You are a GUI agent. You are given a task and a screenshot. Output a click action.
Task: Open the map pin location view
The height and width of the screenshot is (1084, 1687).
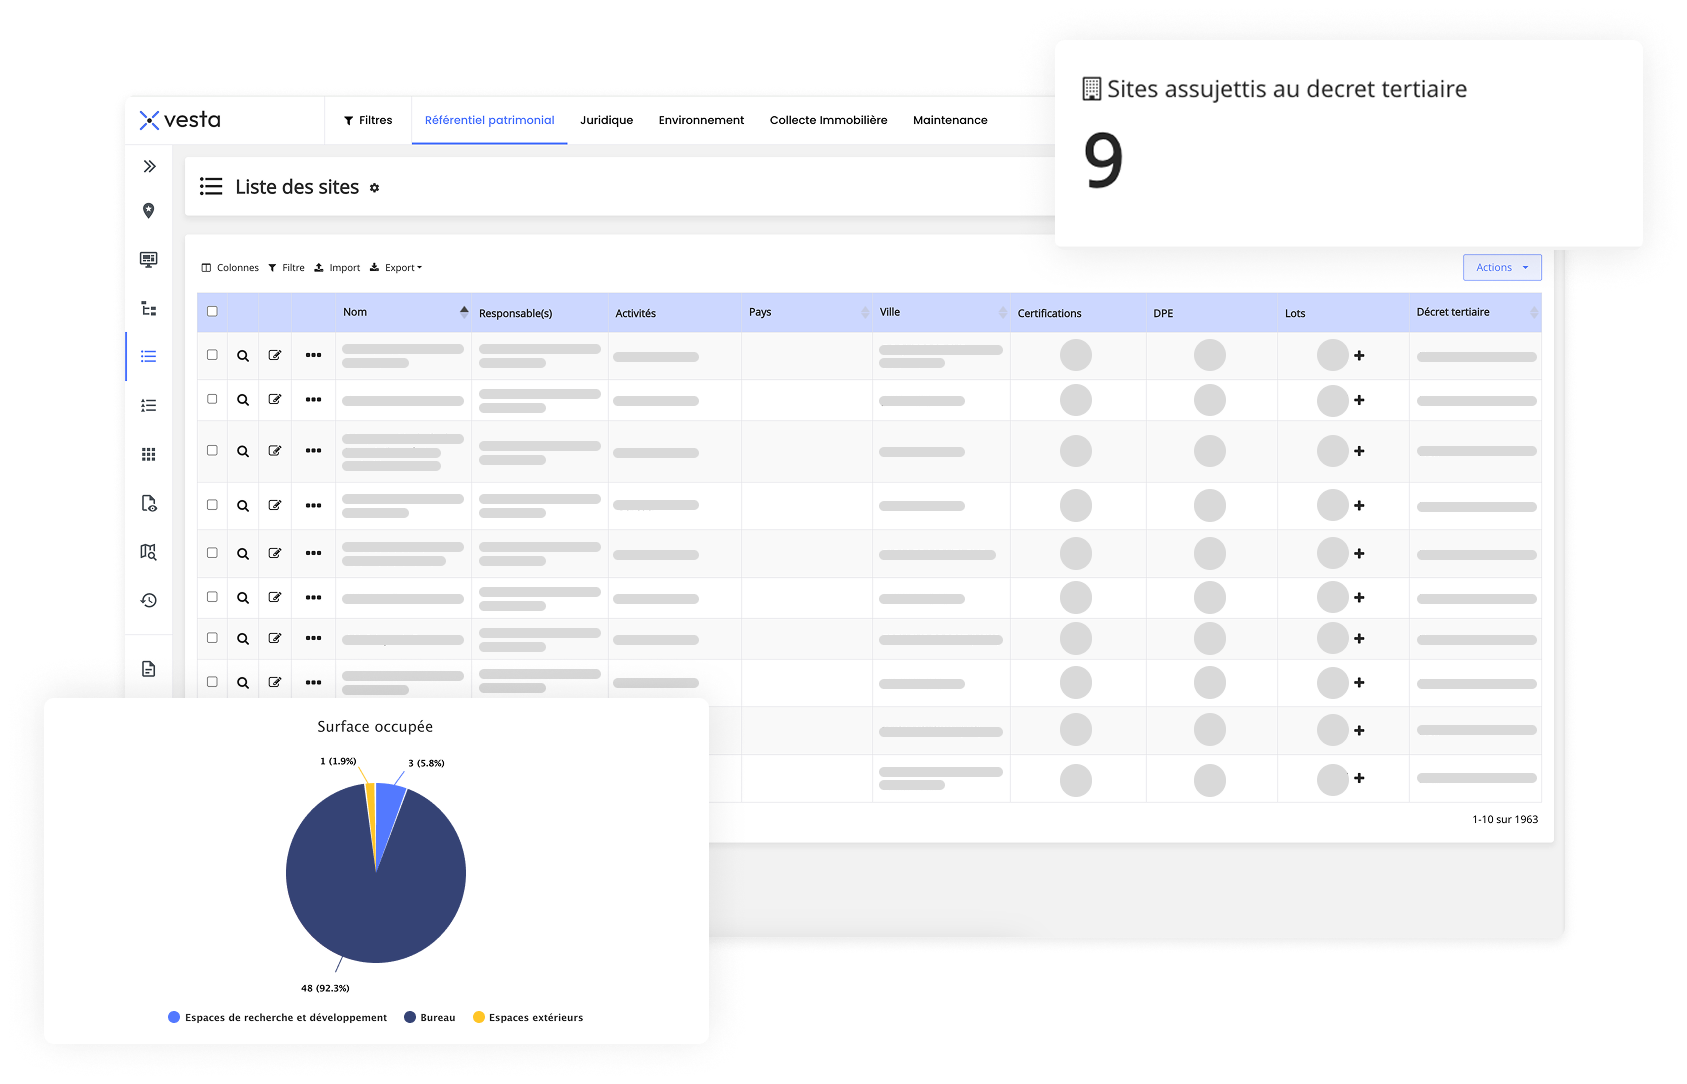point(149,211)
